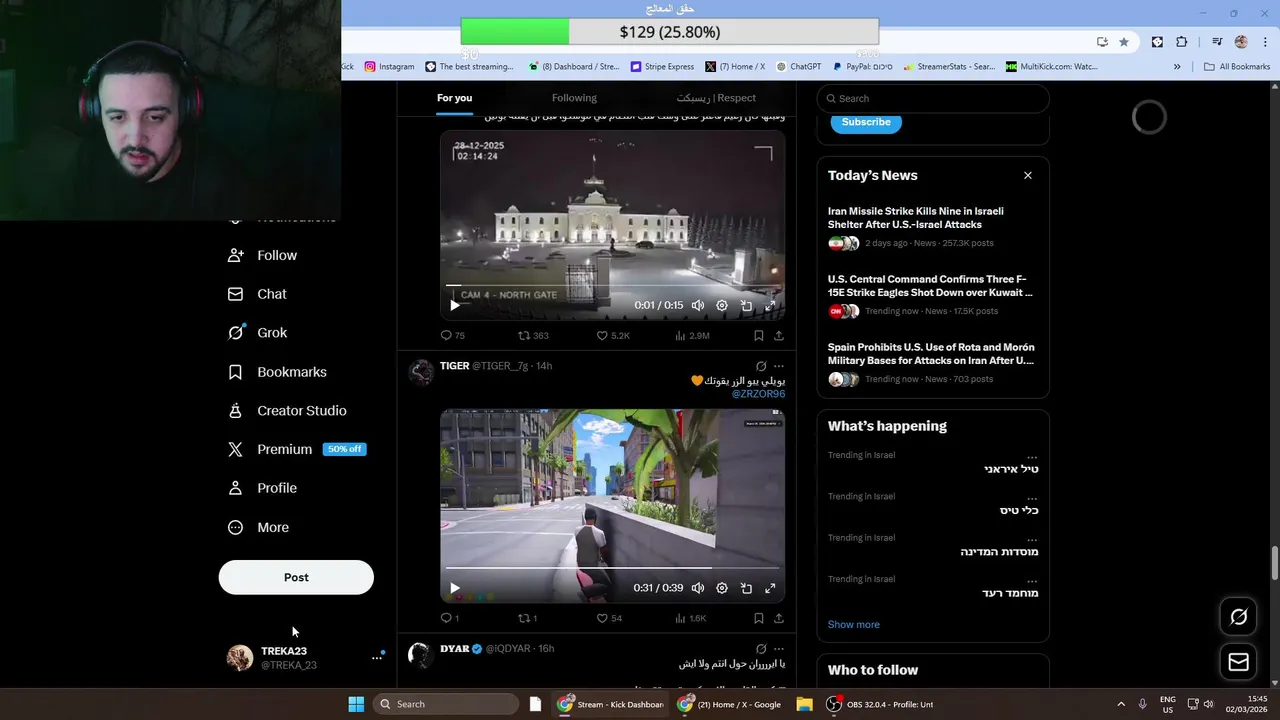The height and width of the screenshot is (720, 1280).
Task: Reply to TIGER's post
Action: click(x=450, y=618)
